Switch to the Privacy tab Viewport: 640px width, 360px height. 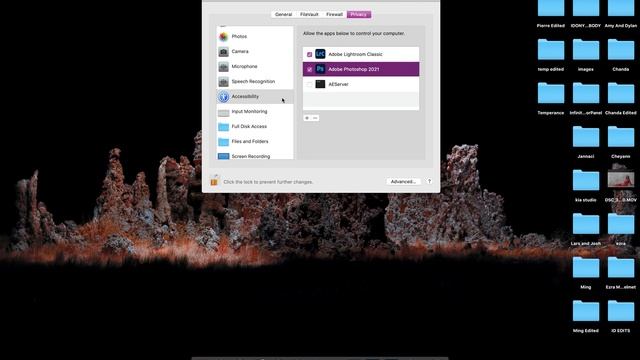tap(359, 14)
